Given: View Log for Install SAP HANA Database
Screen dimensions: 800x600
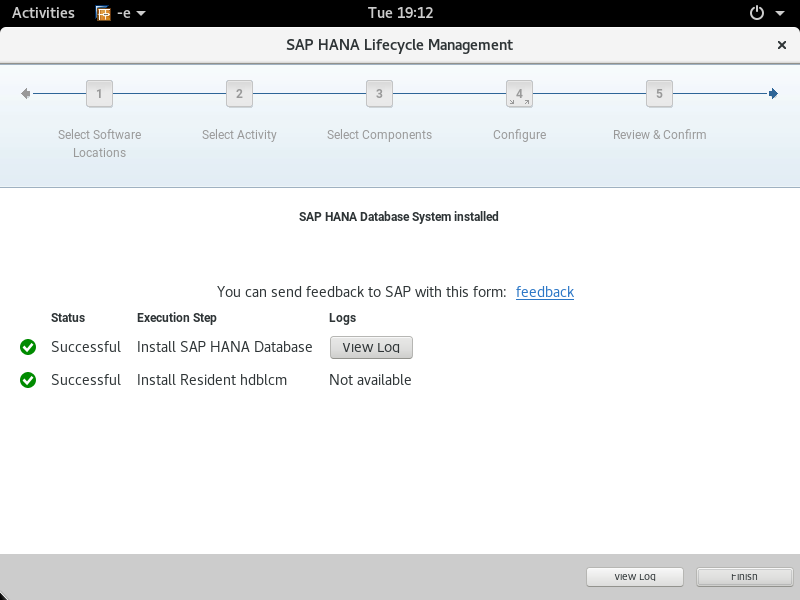Looking at the screenshot, I should 371,347.
